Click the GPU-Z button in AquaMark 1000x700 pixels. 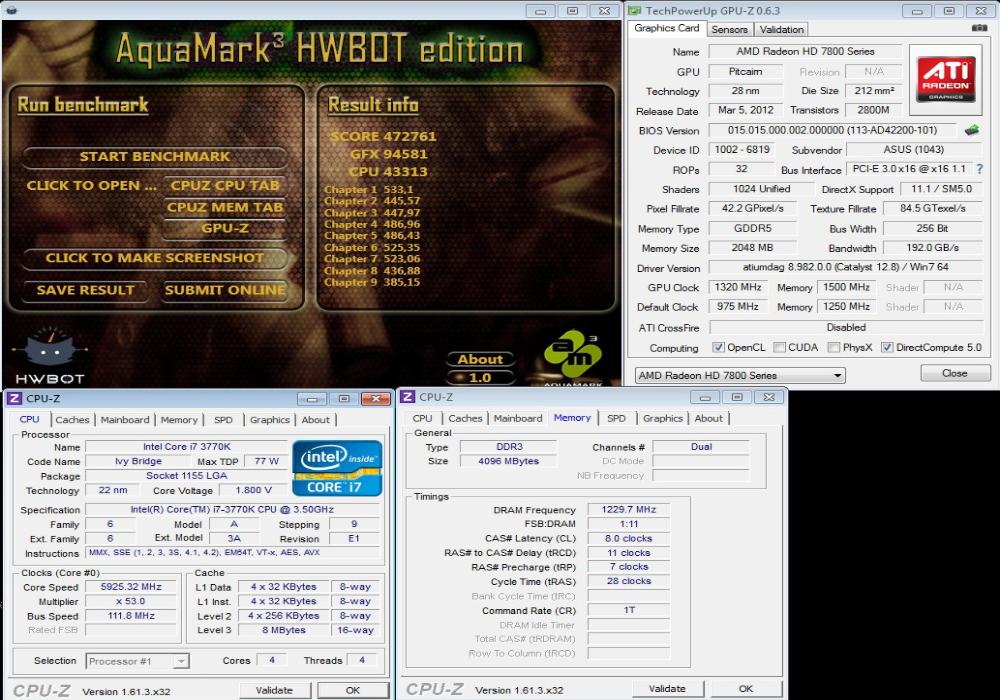tap(224, 228)
